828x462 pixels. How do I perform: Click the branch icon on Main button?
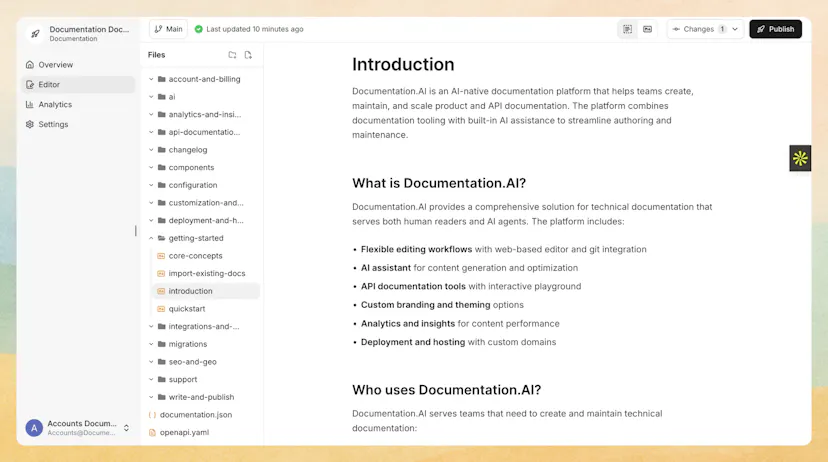158,29
